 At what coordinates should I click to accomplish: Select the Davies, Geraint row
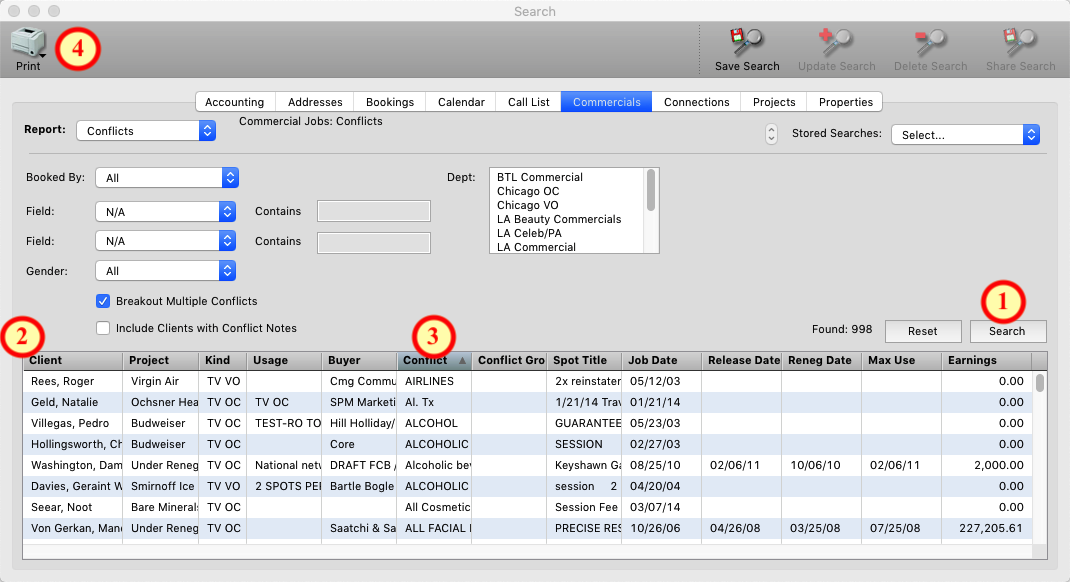click(527, 486)
